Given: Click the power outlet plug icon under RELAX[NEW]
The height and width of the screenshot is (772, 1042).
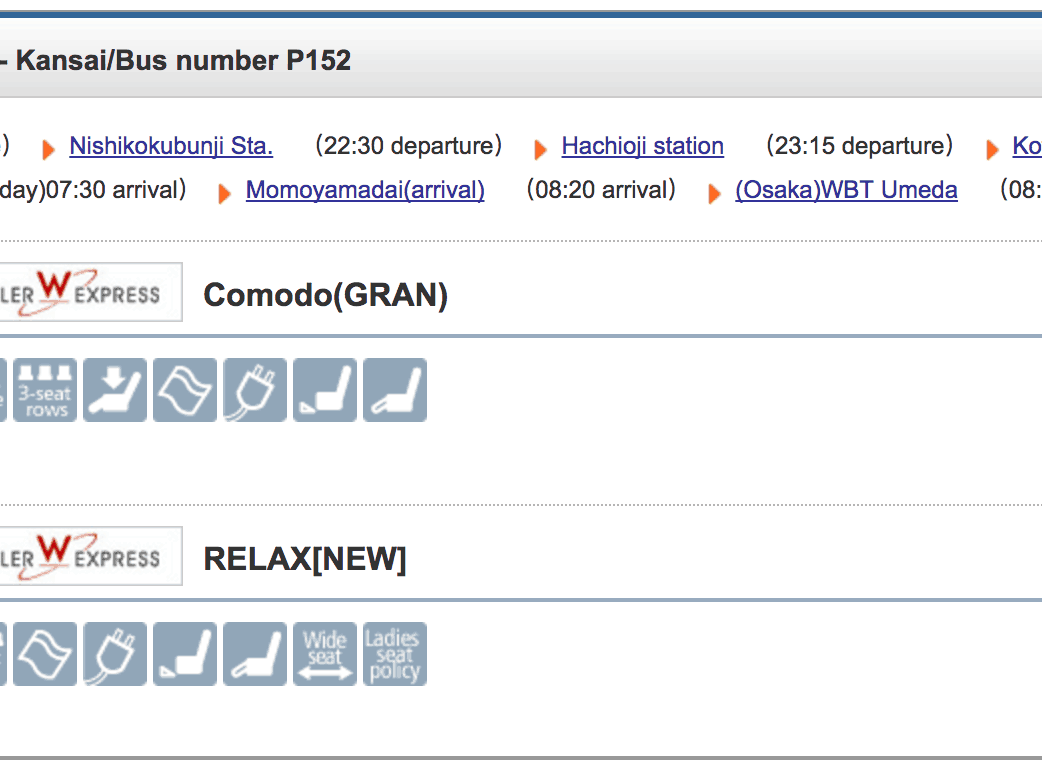Looking at the screenshot, I should [115, 654].
